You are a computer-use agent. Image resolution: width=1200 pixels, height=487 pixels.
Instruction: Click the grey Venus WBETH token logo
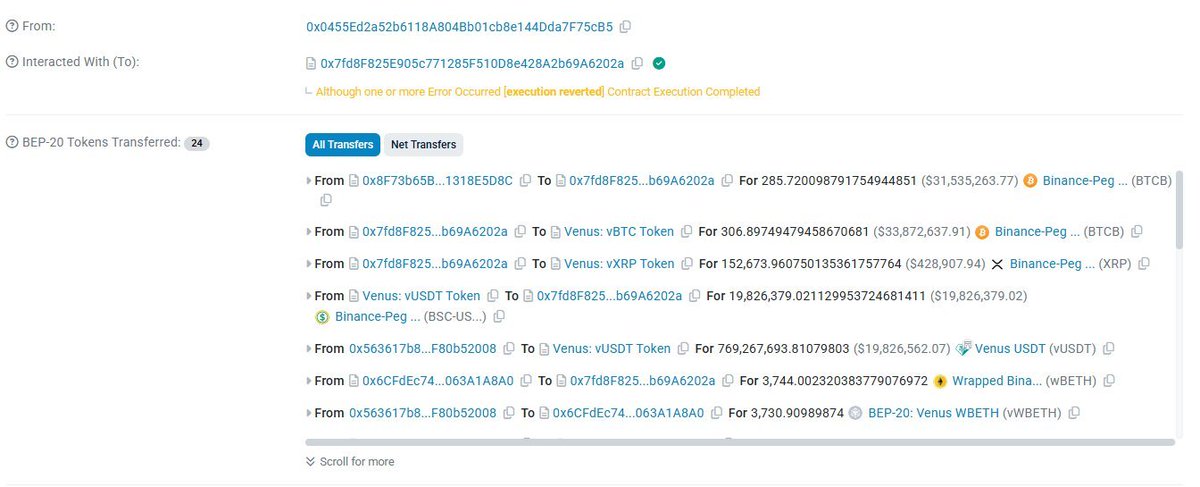[x=855, y=413]
